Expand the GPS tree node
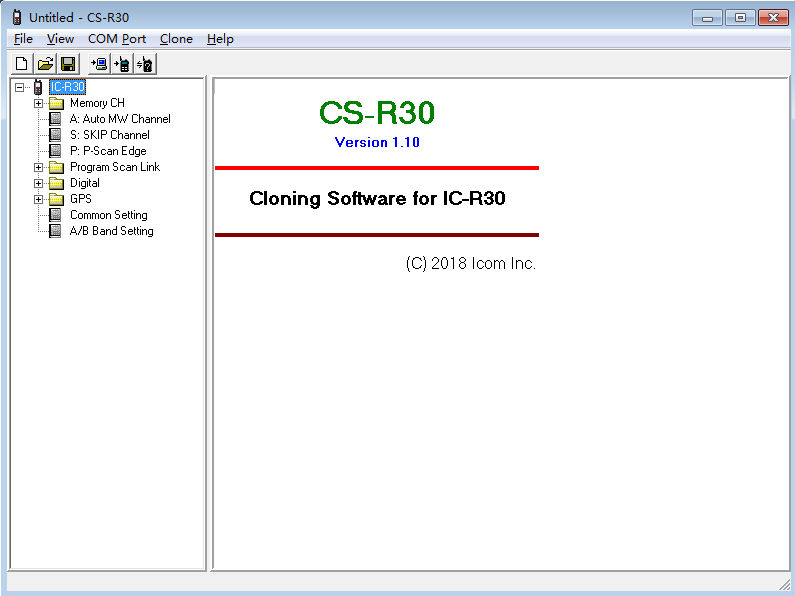 (x=39, y=199)
